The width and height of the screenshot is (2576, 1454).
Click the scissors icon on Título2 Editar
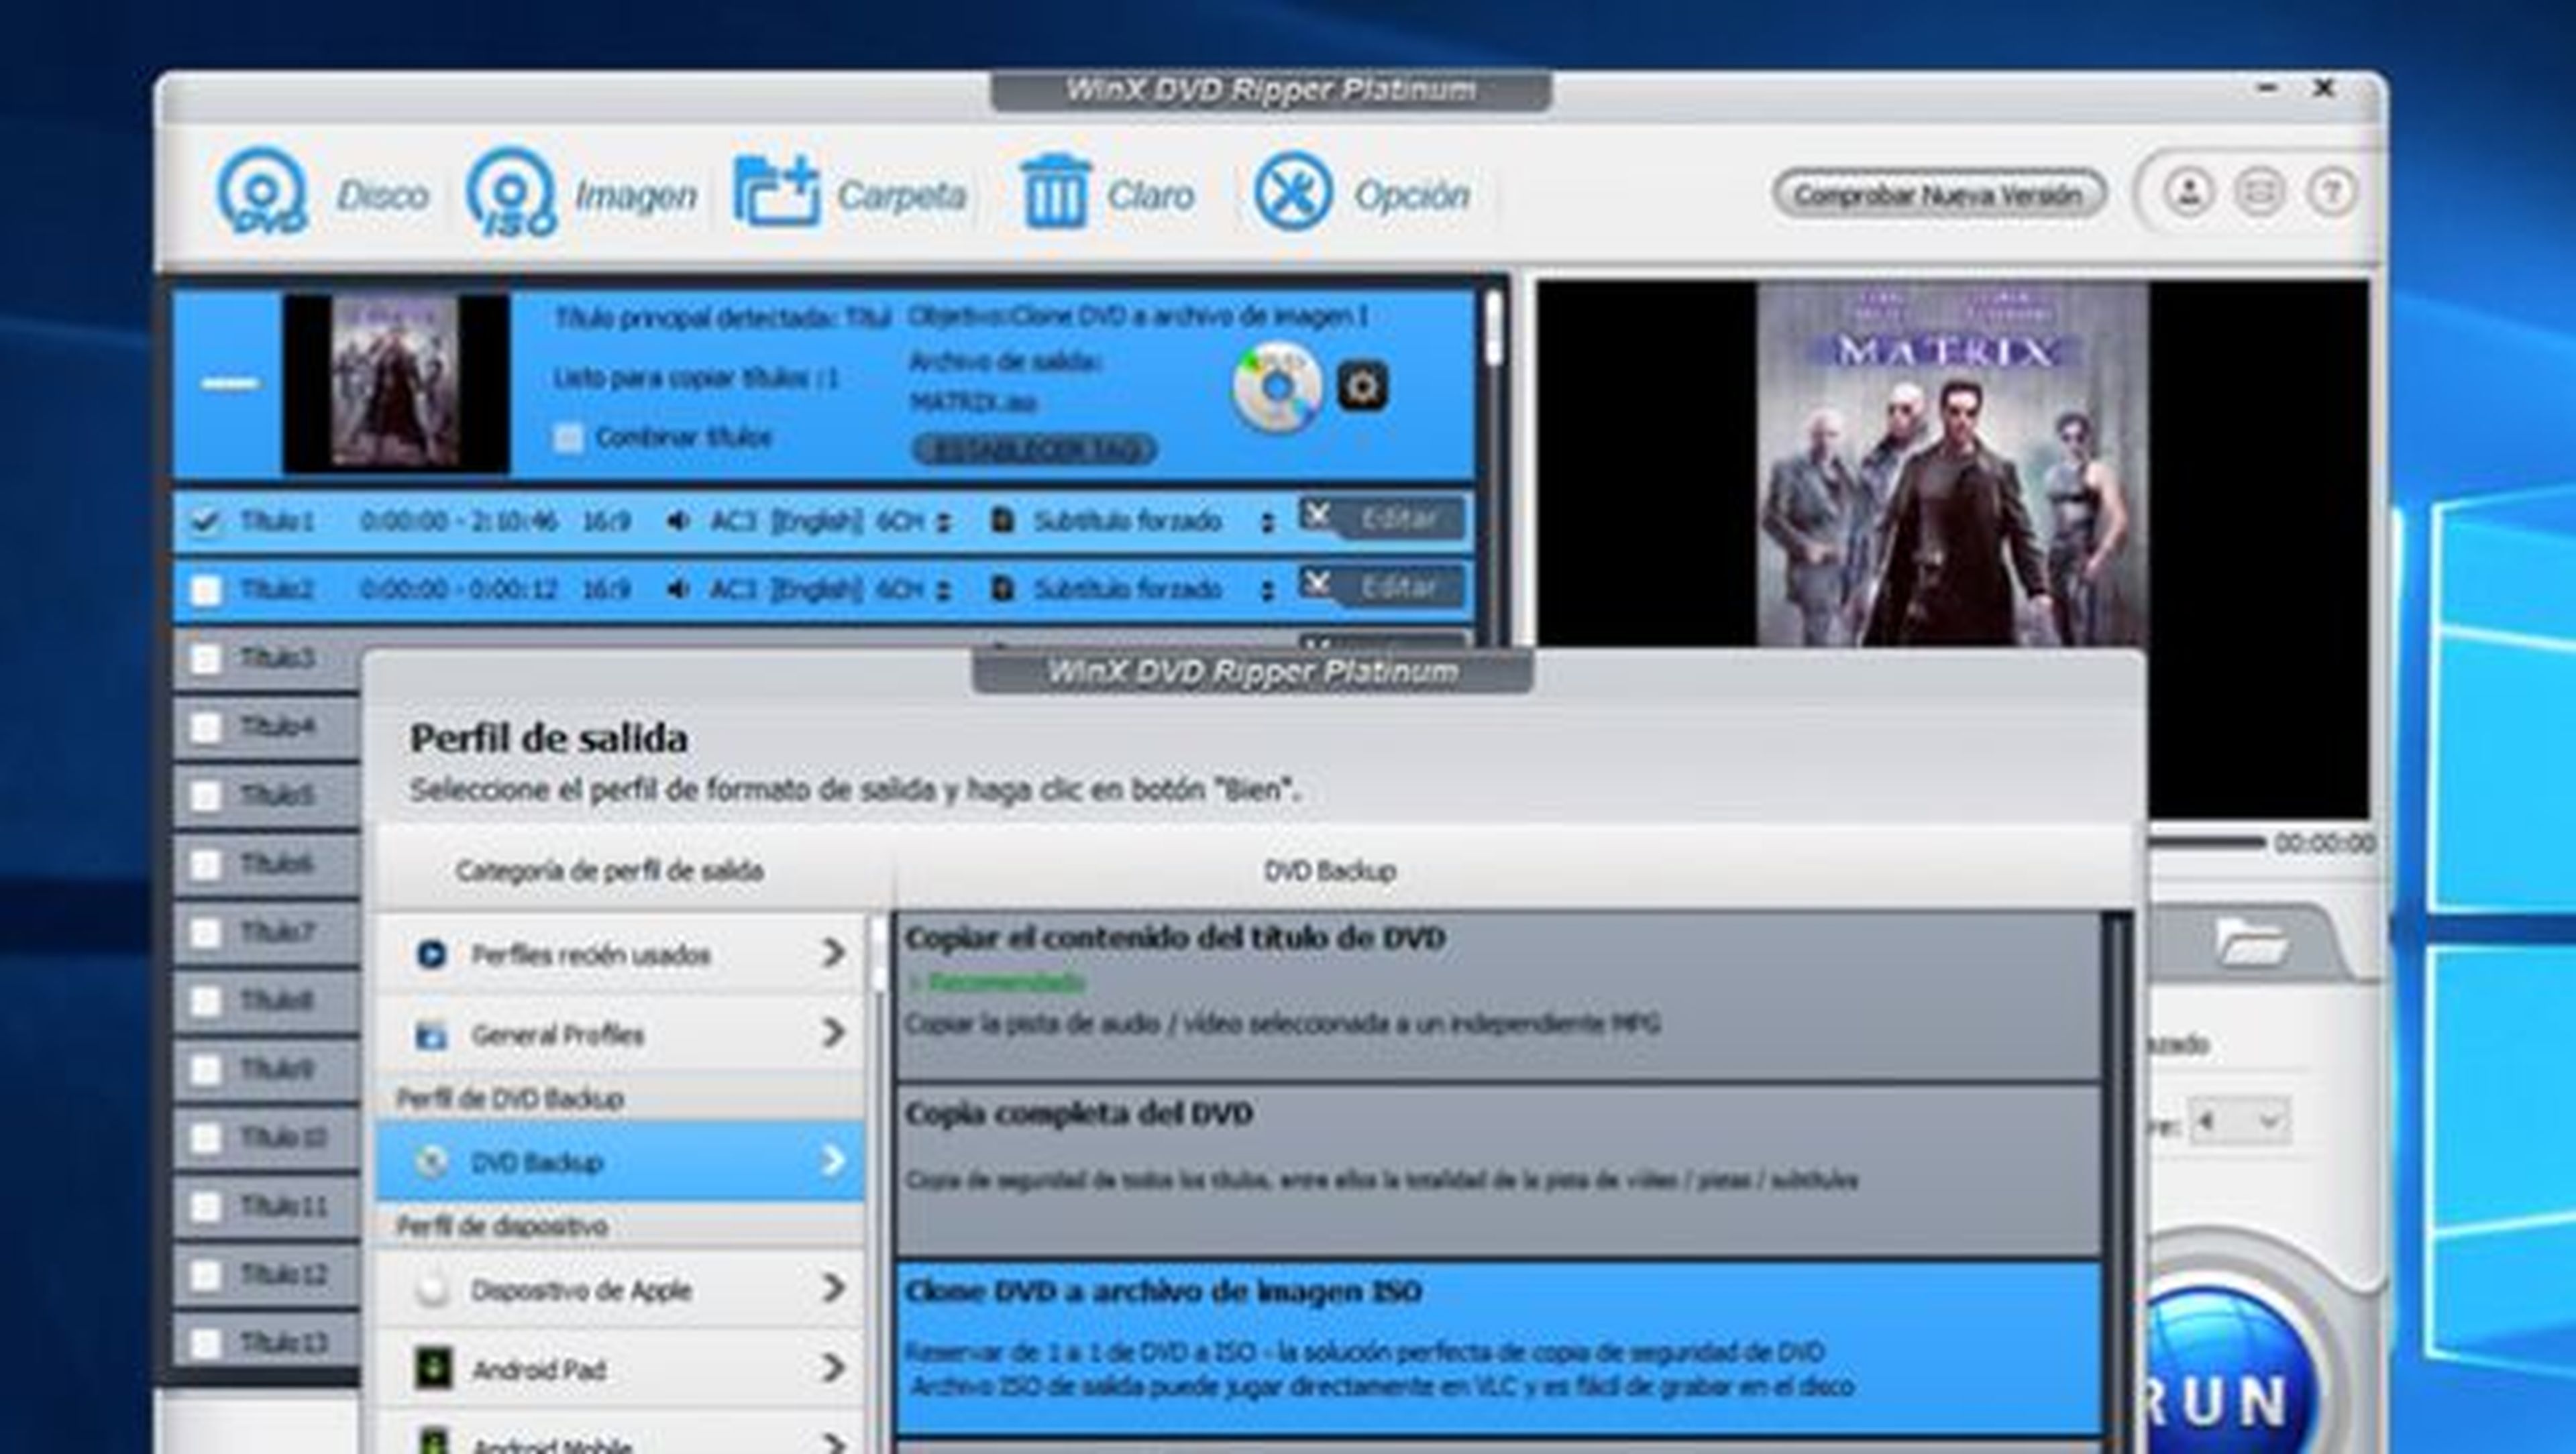1317,583
